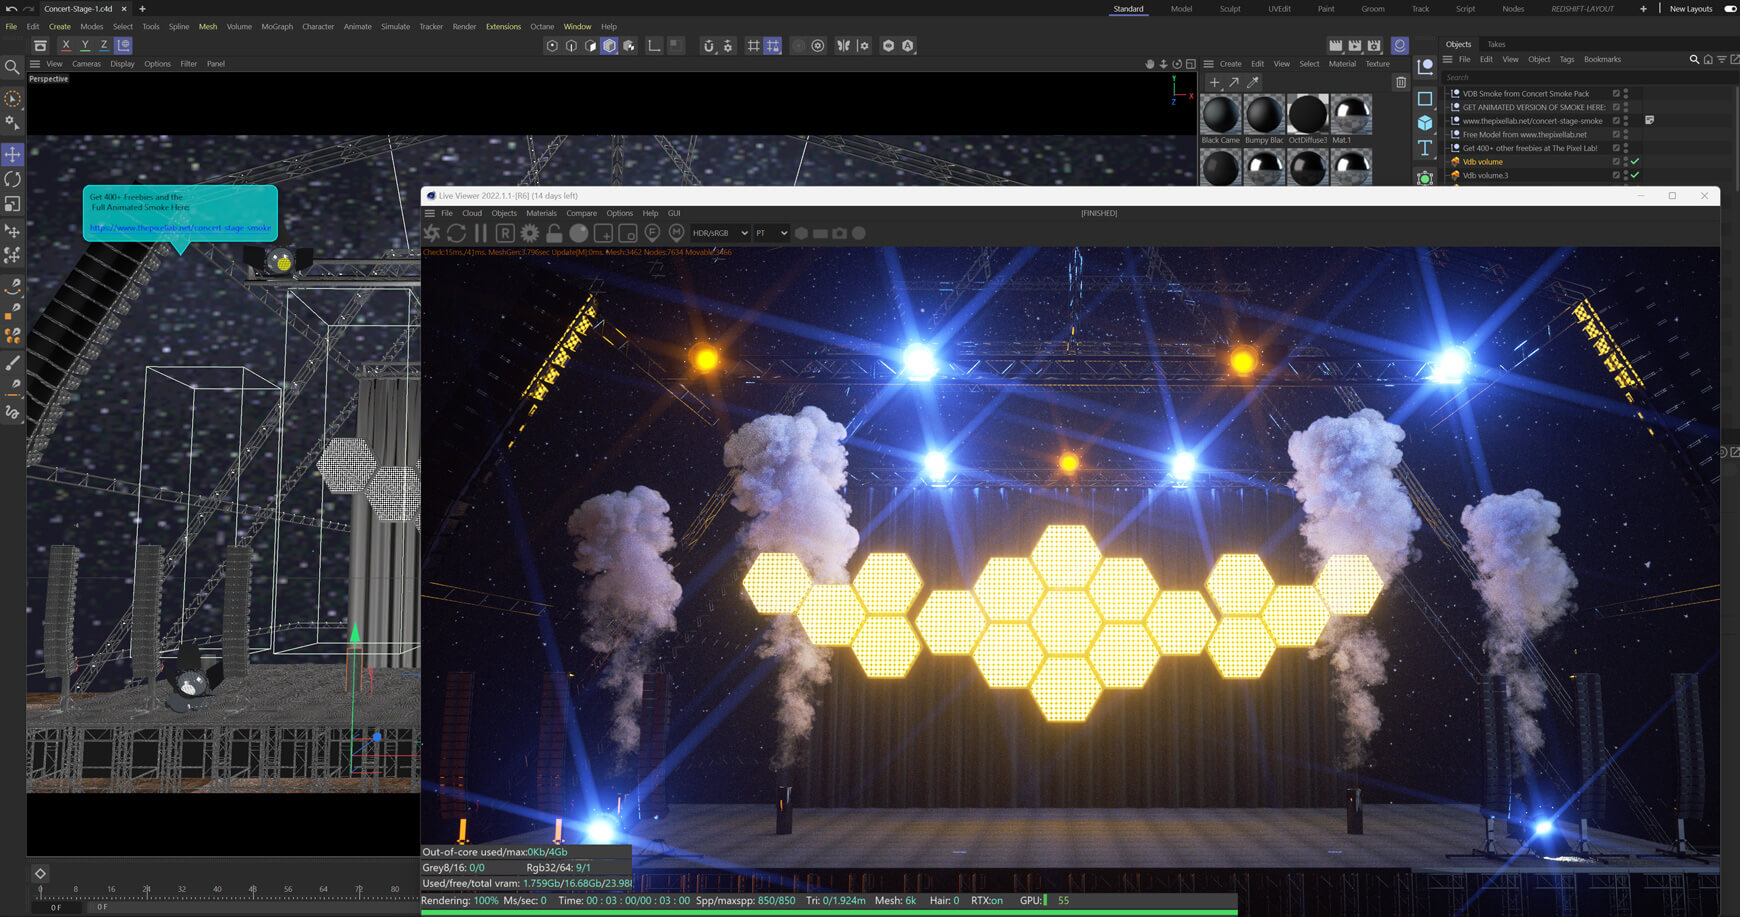Click the clay mode sphere icon

point(579,233)
